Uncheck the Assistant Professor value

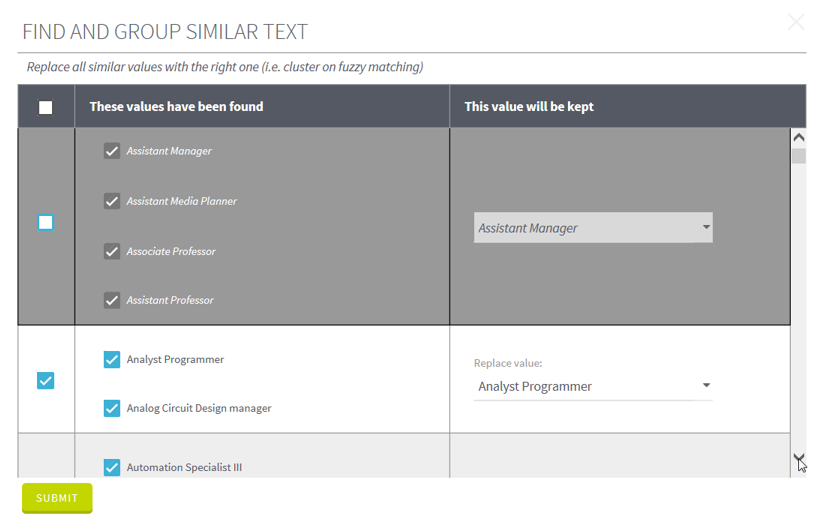(112, 300)
